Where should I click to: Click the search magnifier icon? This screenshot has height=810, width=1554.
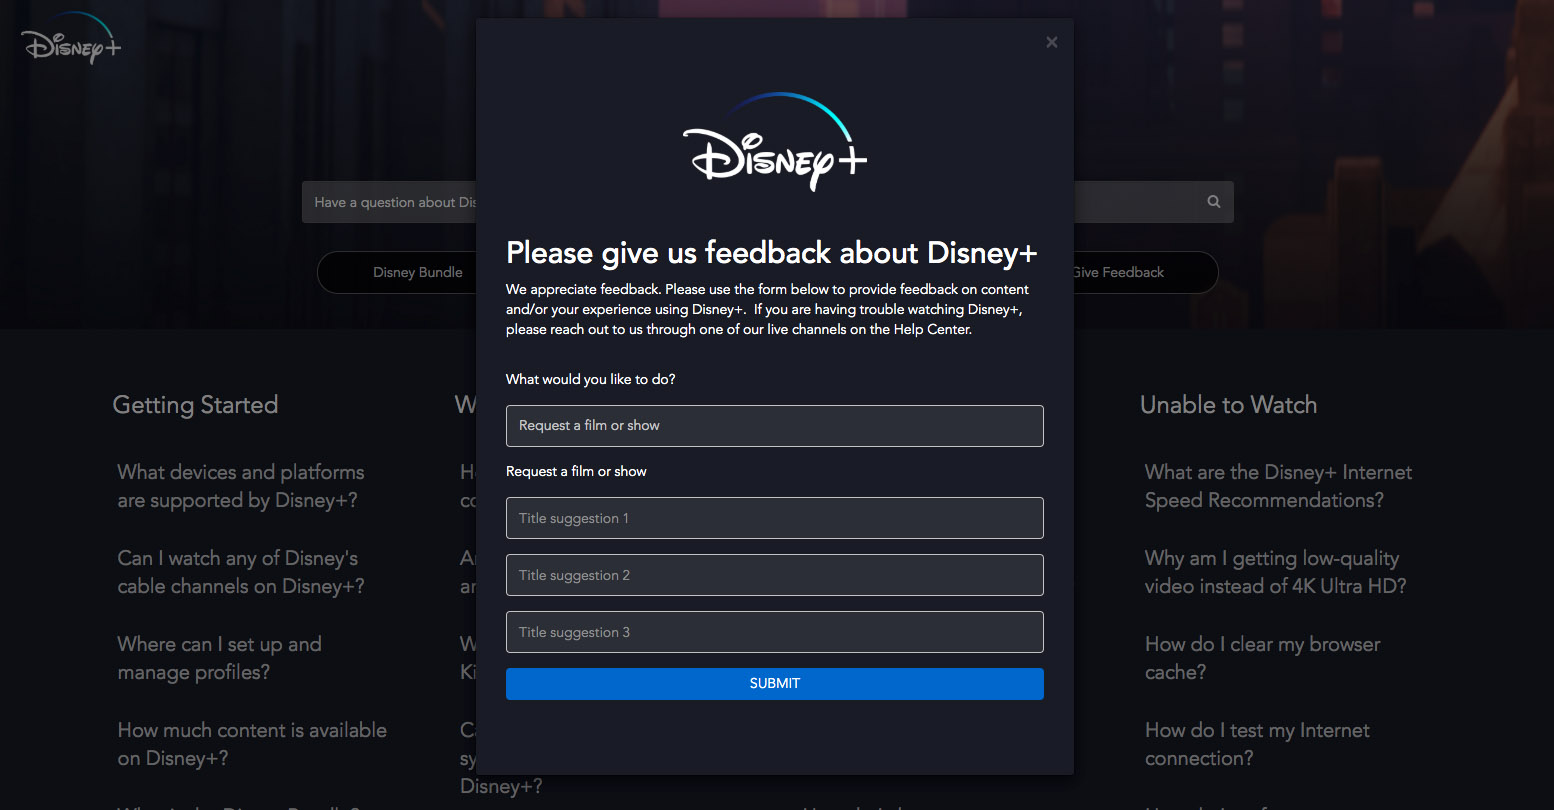click(x=1213, y=202)
